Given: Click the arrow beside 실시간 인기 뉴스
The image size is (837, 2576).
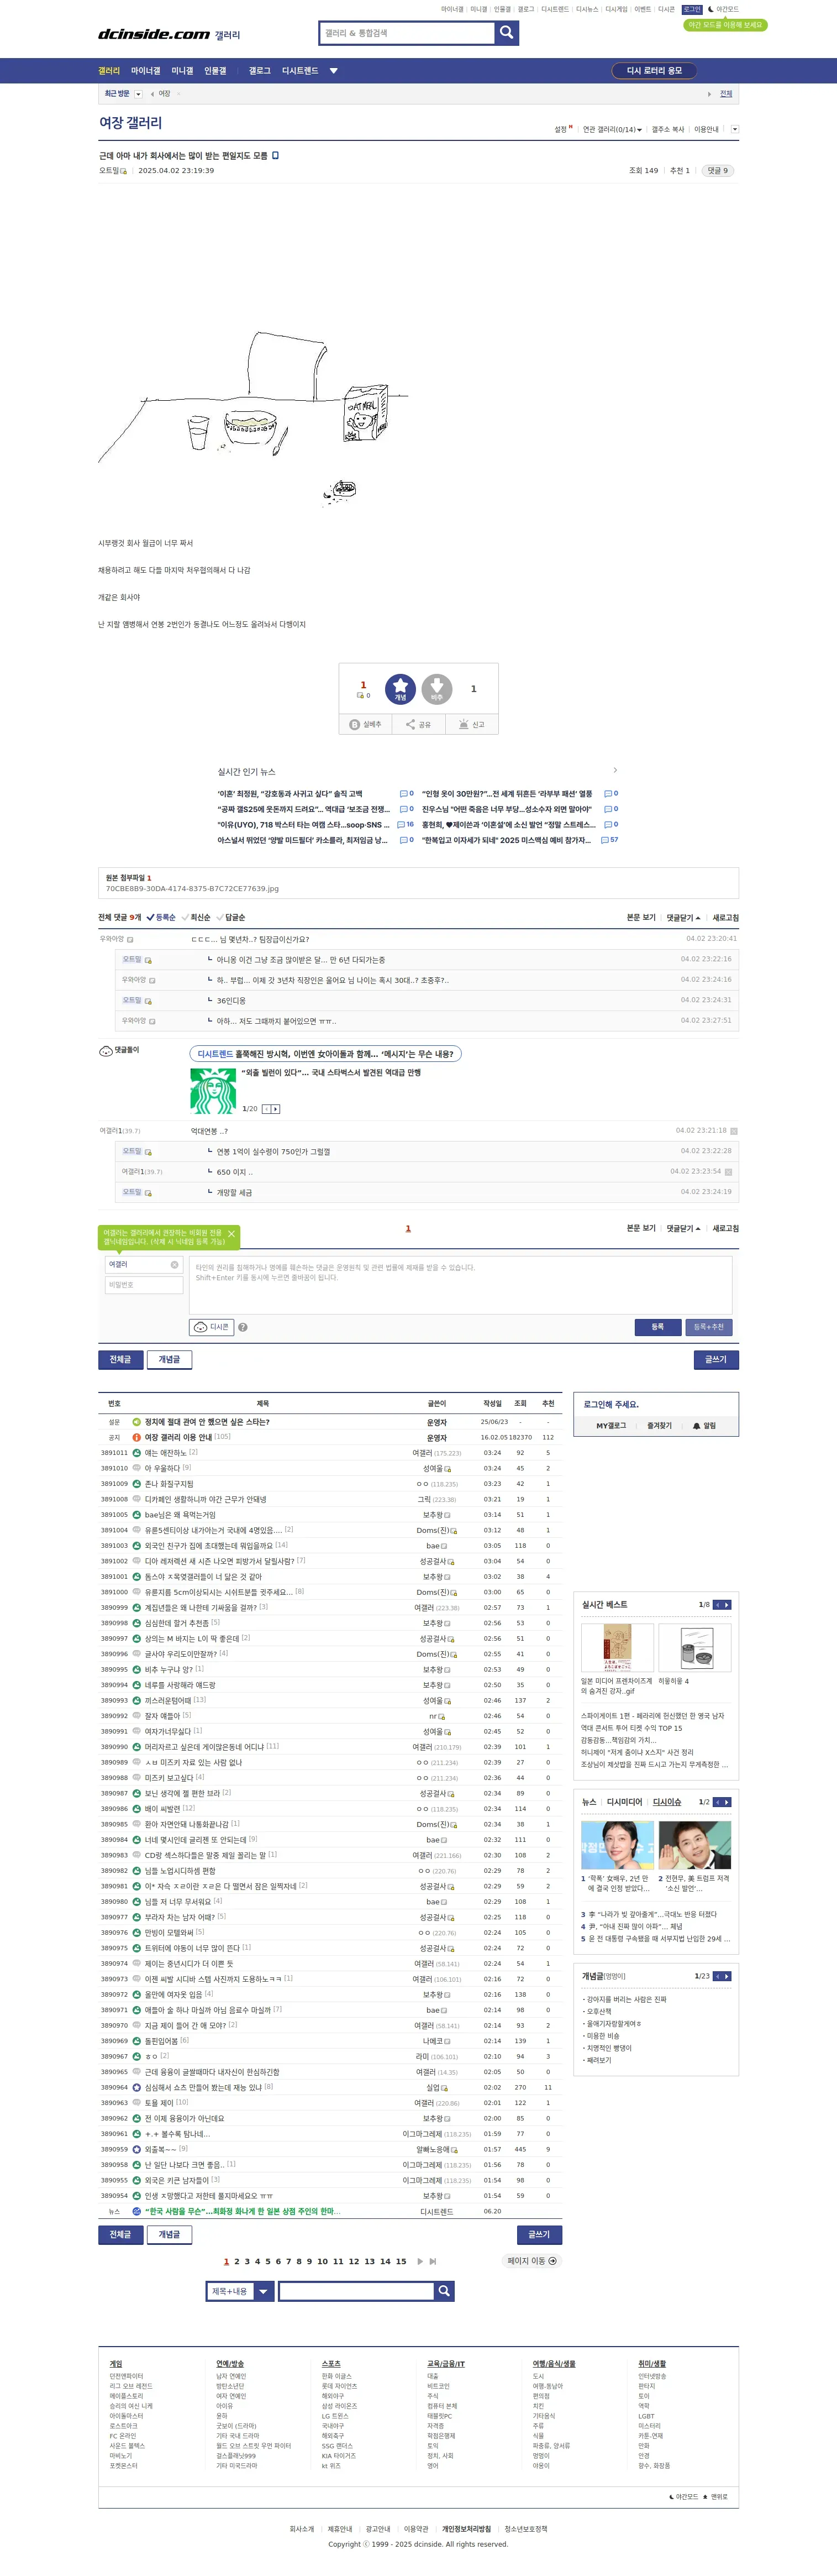Looking at the screenshot, I should click(x=615, y=770).
